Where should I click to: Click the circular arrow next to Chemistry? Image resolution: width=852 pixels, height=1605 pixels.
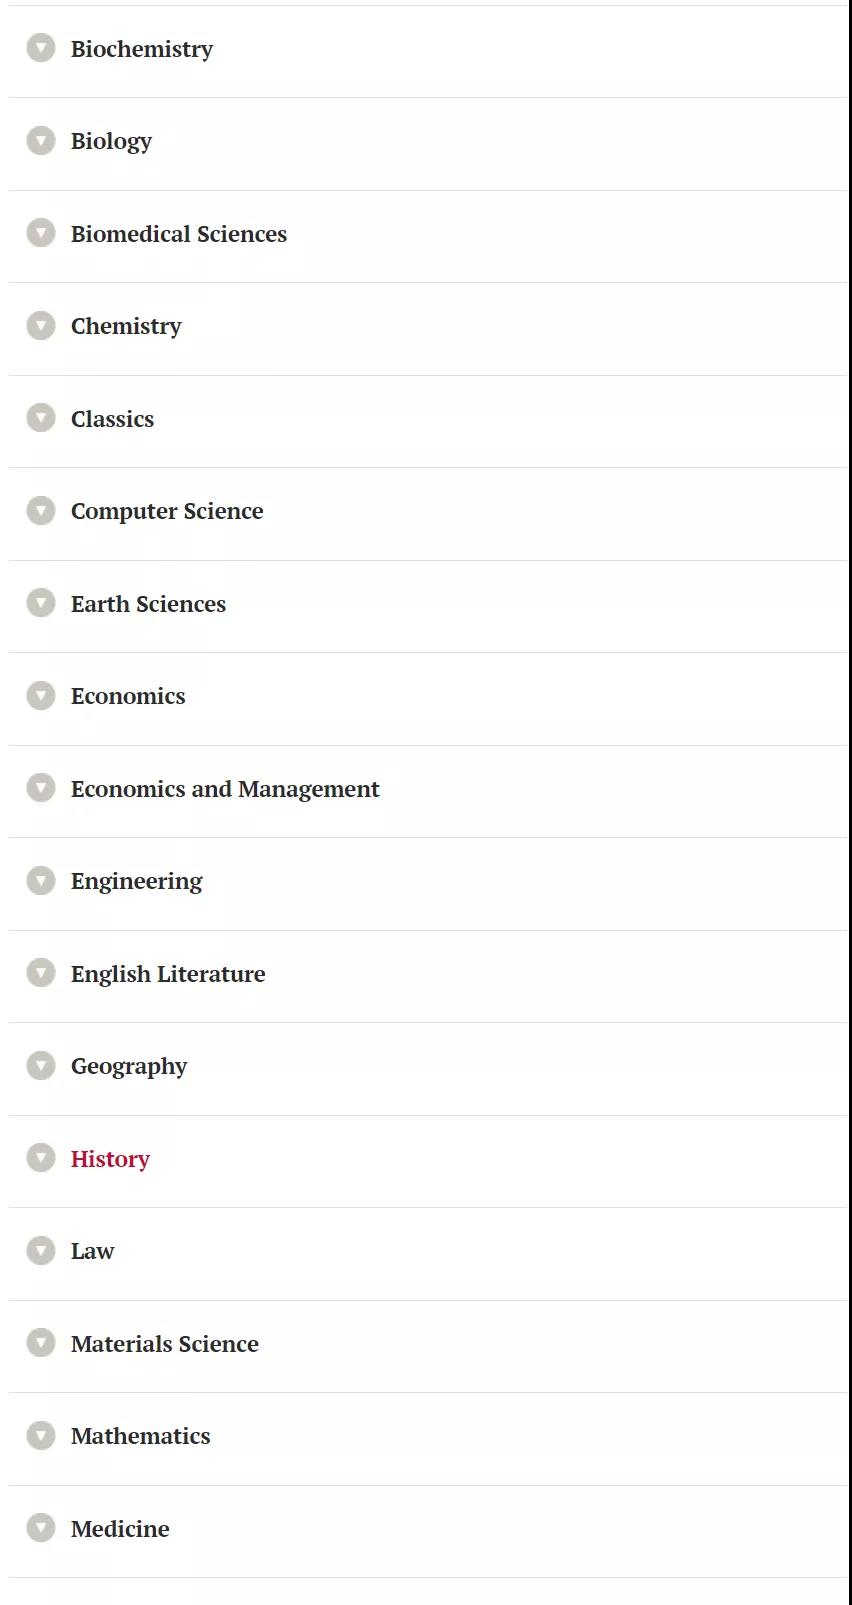[41, 325]
